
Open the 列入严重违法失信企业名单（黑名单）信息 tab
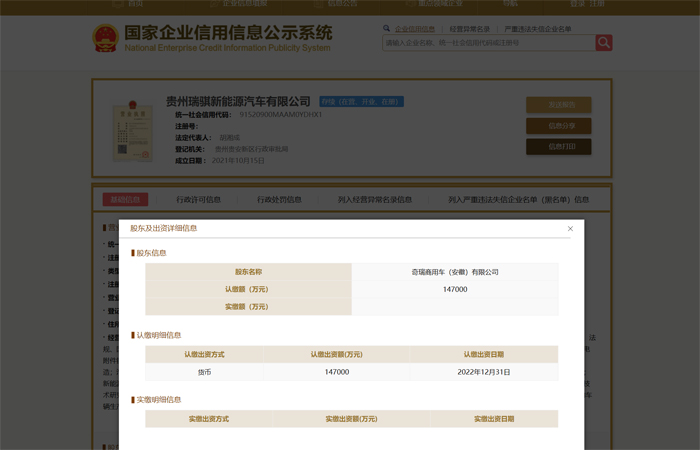[x=518, y=200]
